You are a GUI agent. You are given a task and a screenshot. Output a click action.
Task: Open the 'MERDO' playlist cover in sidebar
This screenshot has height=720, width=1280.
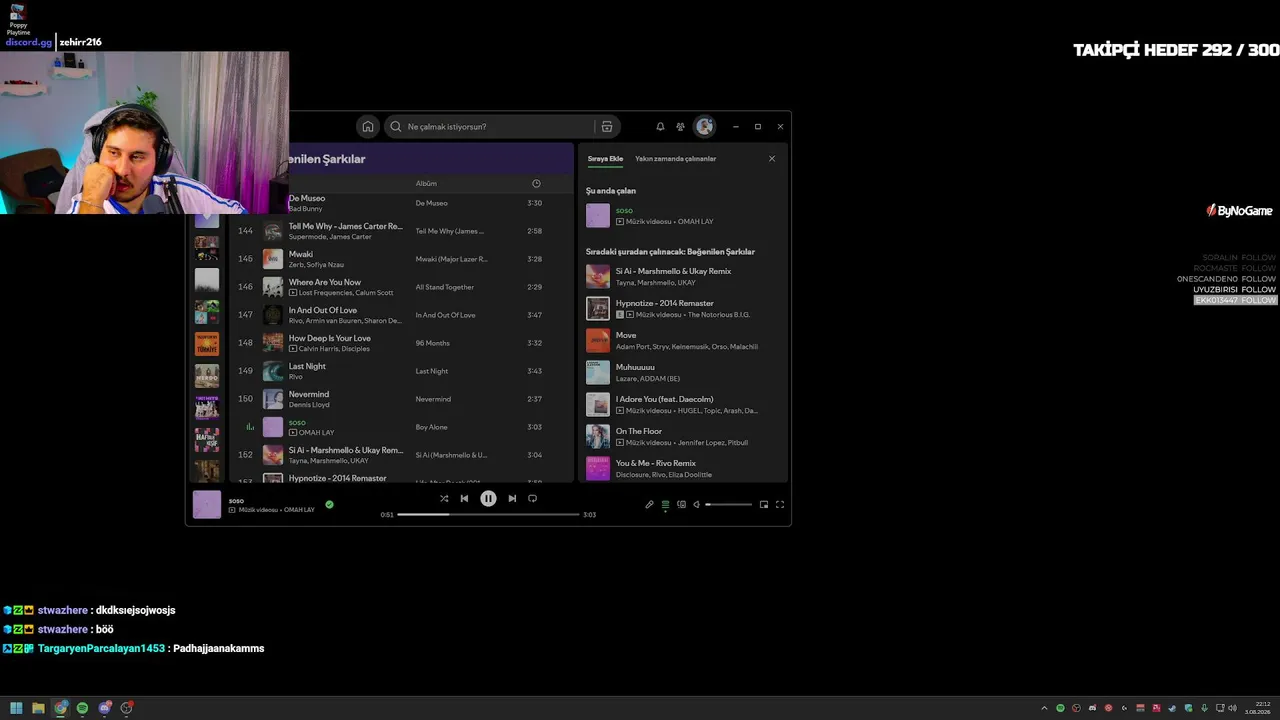click(207, 376)
